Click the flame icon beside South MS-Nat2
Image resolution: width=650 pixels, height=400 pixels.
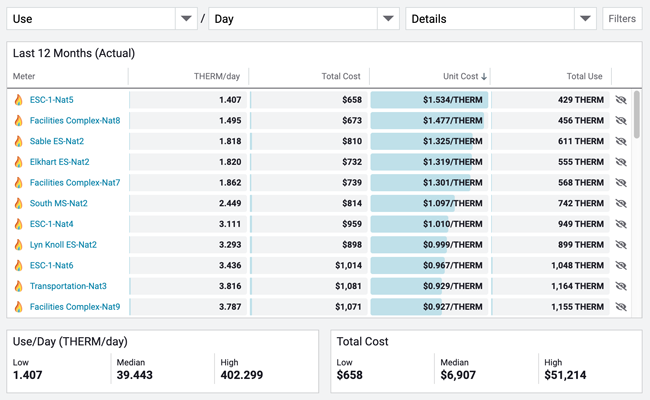18,203
